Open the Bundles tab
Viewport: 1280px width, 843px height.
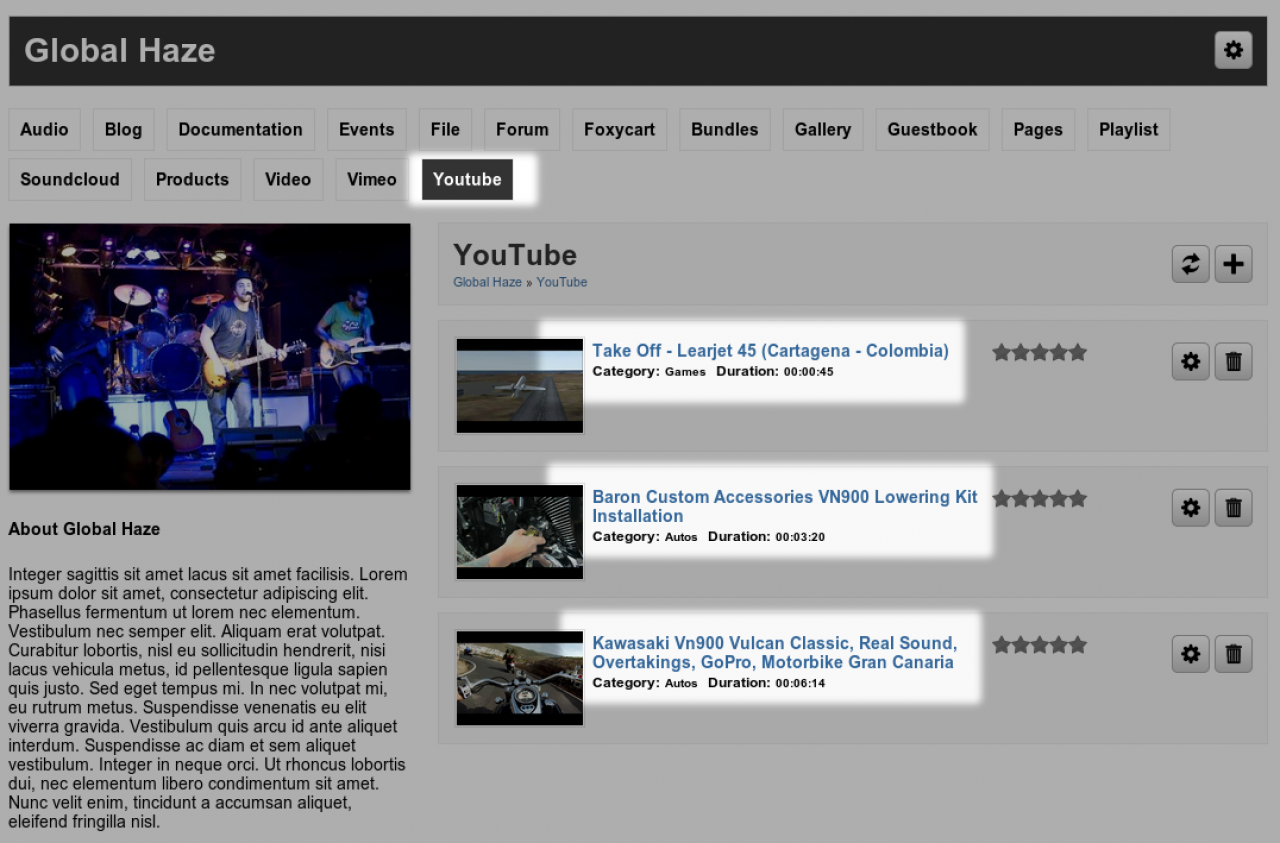pos(725,130)
